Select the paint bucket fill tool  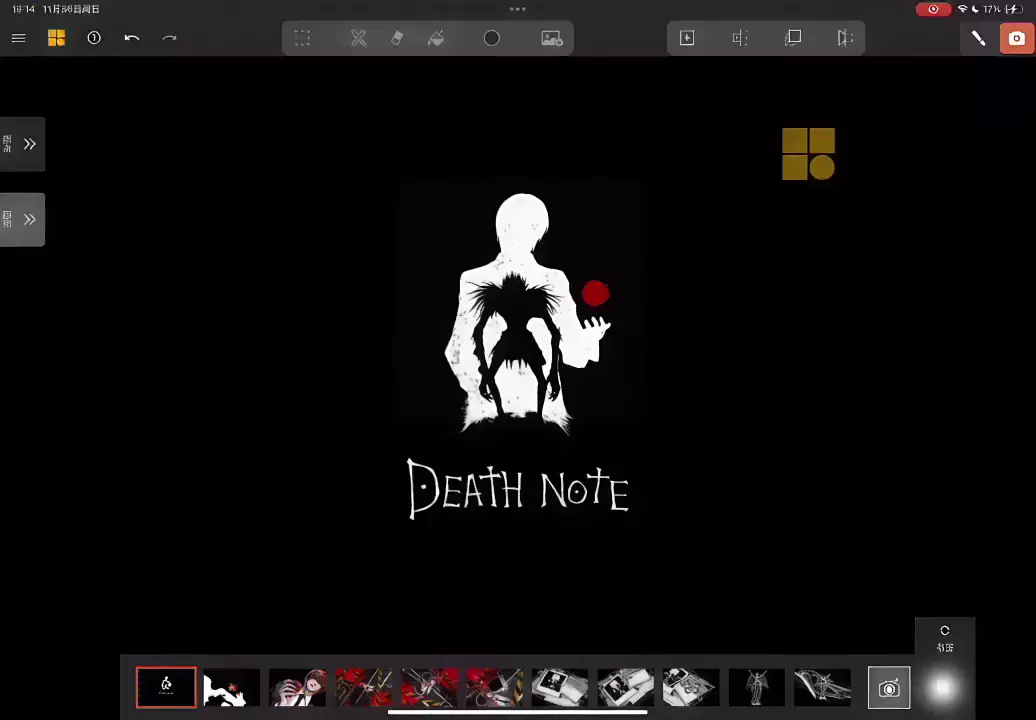[436, 38]
